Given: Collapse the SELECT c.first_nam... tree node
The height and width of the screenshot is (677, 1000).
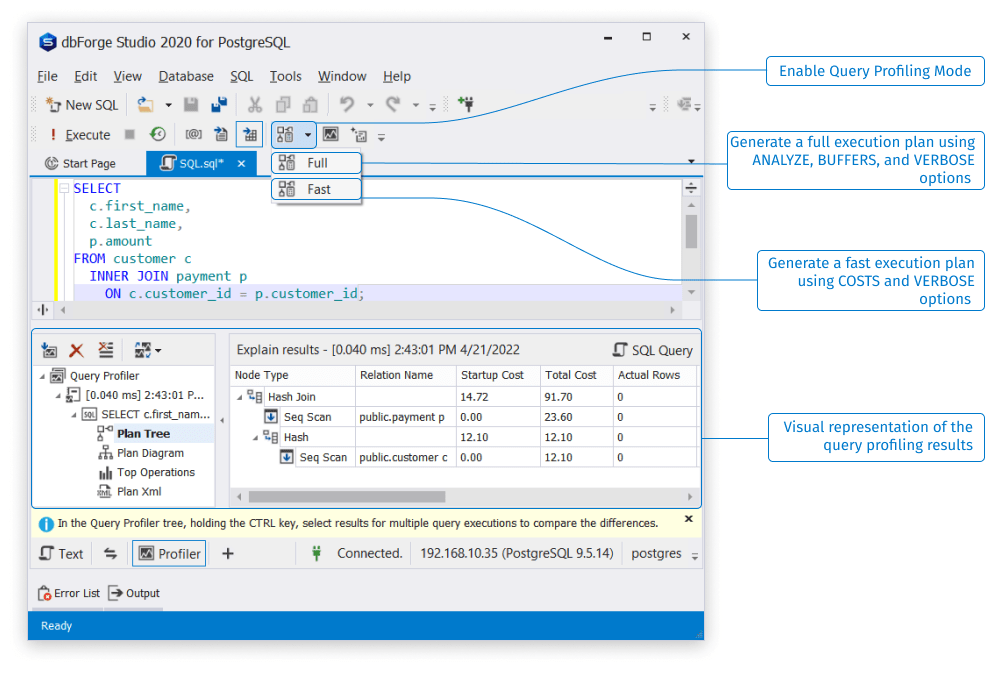Looking at the screenshot, I should point(74,414).
